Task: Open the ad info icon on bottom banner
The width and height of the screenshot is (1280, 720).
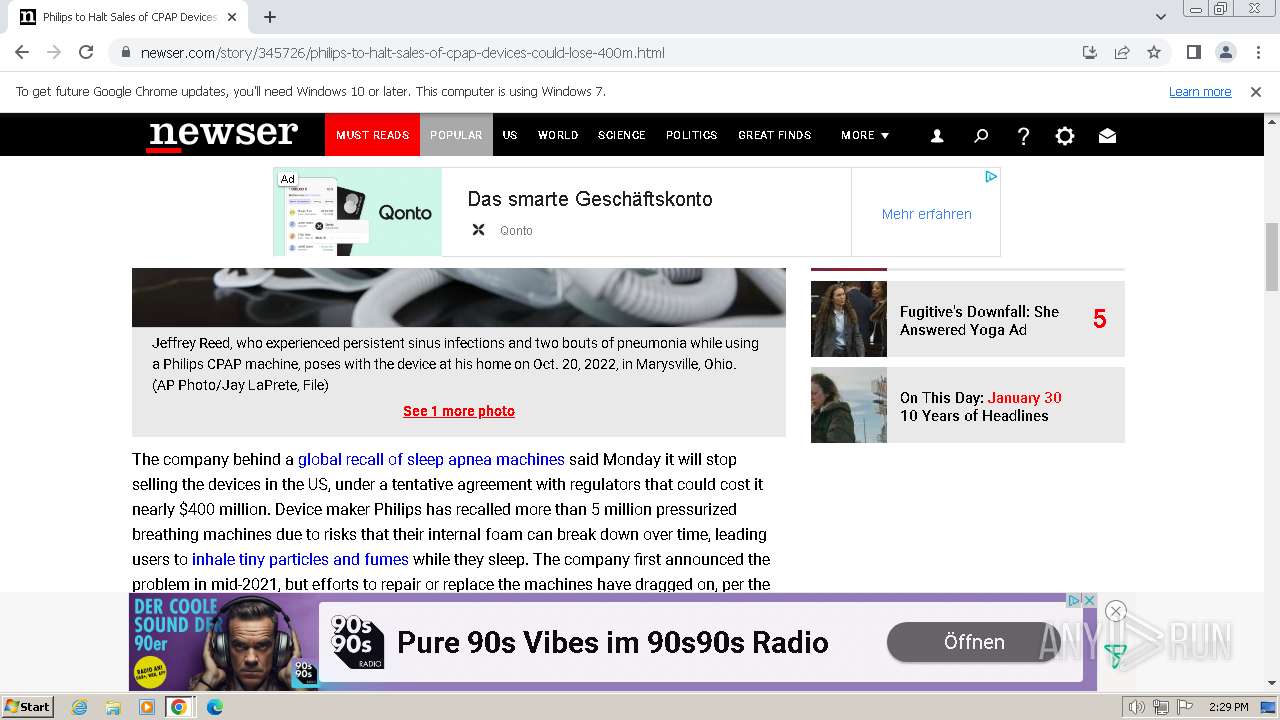Action: 1074,600
